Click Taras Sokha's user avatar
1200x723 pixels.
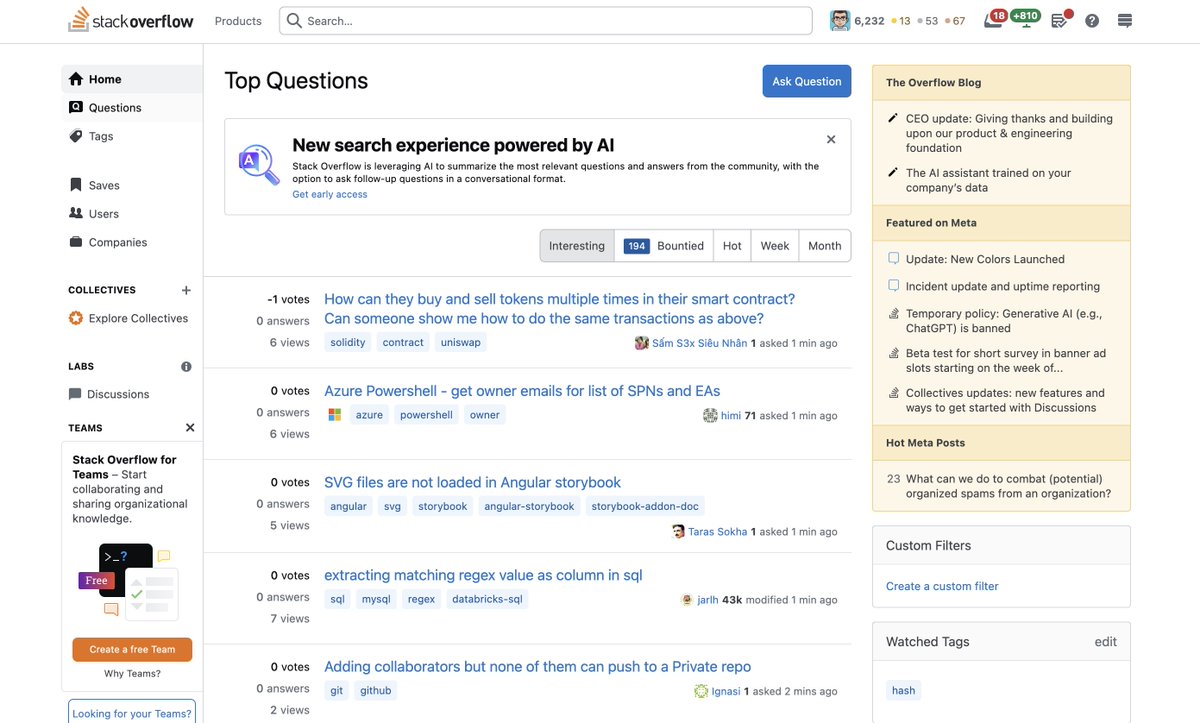coord(678,532)
